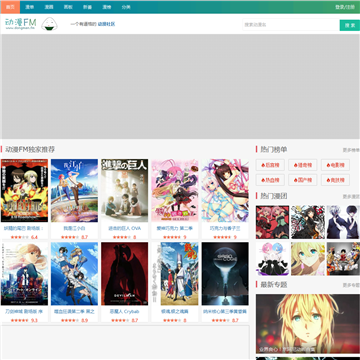Viewport: 360px width, 360px height.
Task: Open the 巧克力与香子兰 catgirl poster
Action: point(225,190)
